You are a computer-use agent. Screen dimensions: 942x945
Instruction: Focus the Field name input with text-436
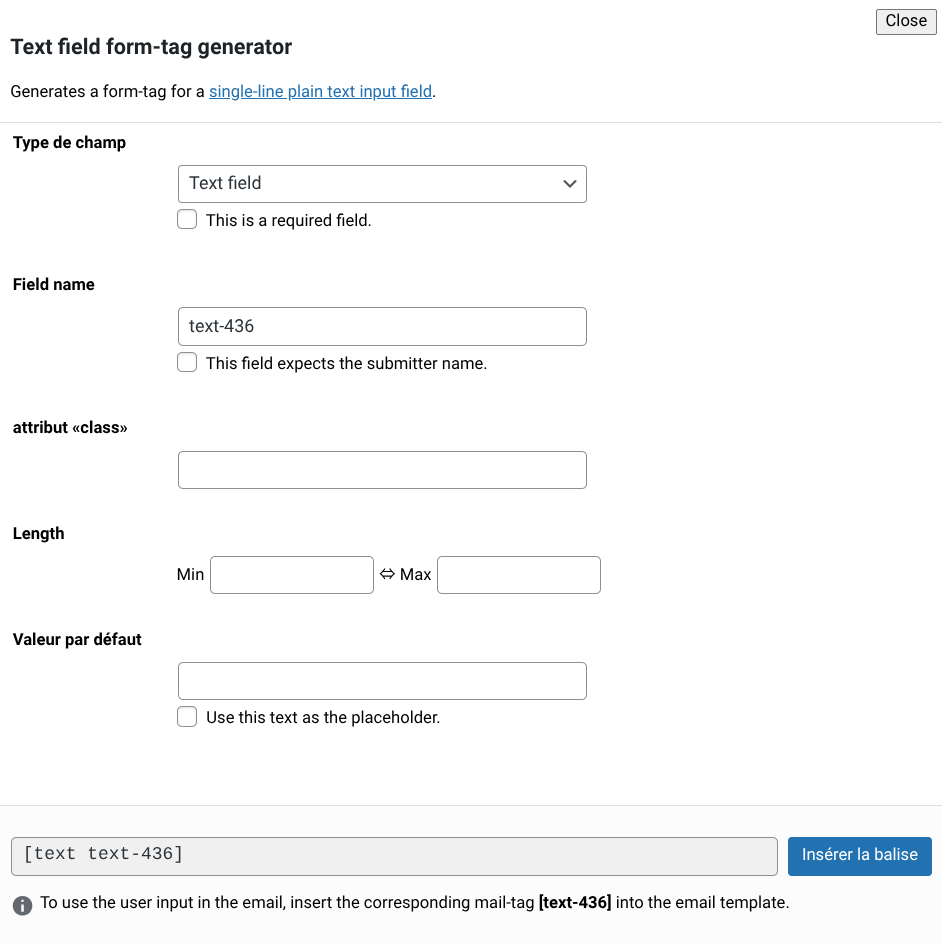382,327
